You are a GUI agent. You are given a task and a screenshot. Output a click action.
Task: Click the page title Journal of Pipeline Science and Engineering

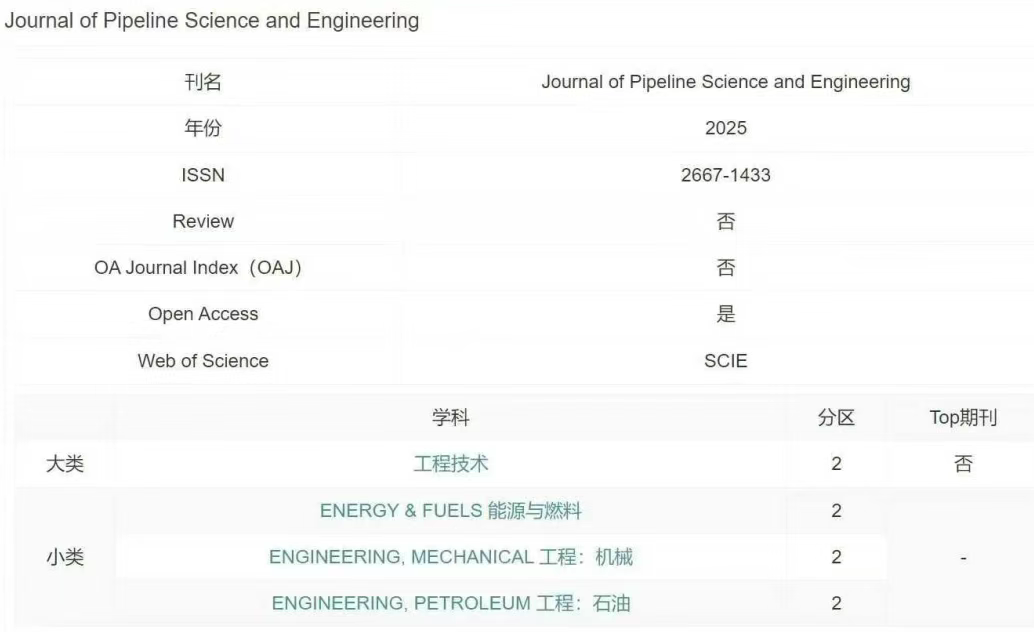[212, 20]
